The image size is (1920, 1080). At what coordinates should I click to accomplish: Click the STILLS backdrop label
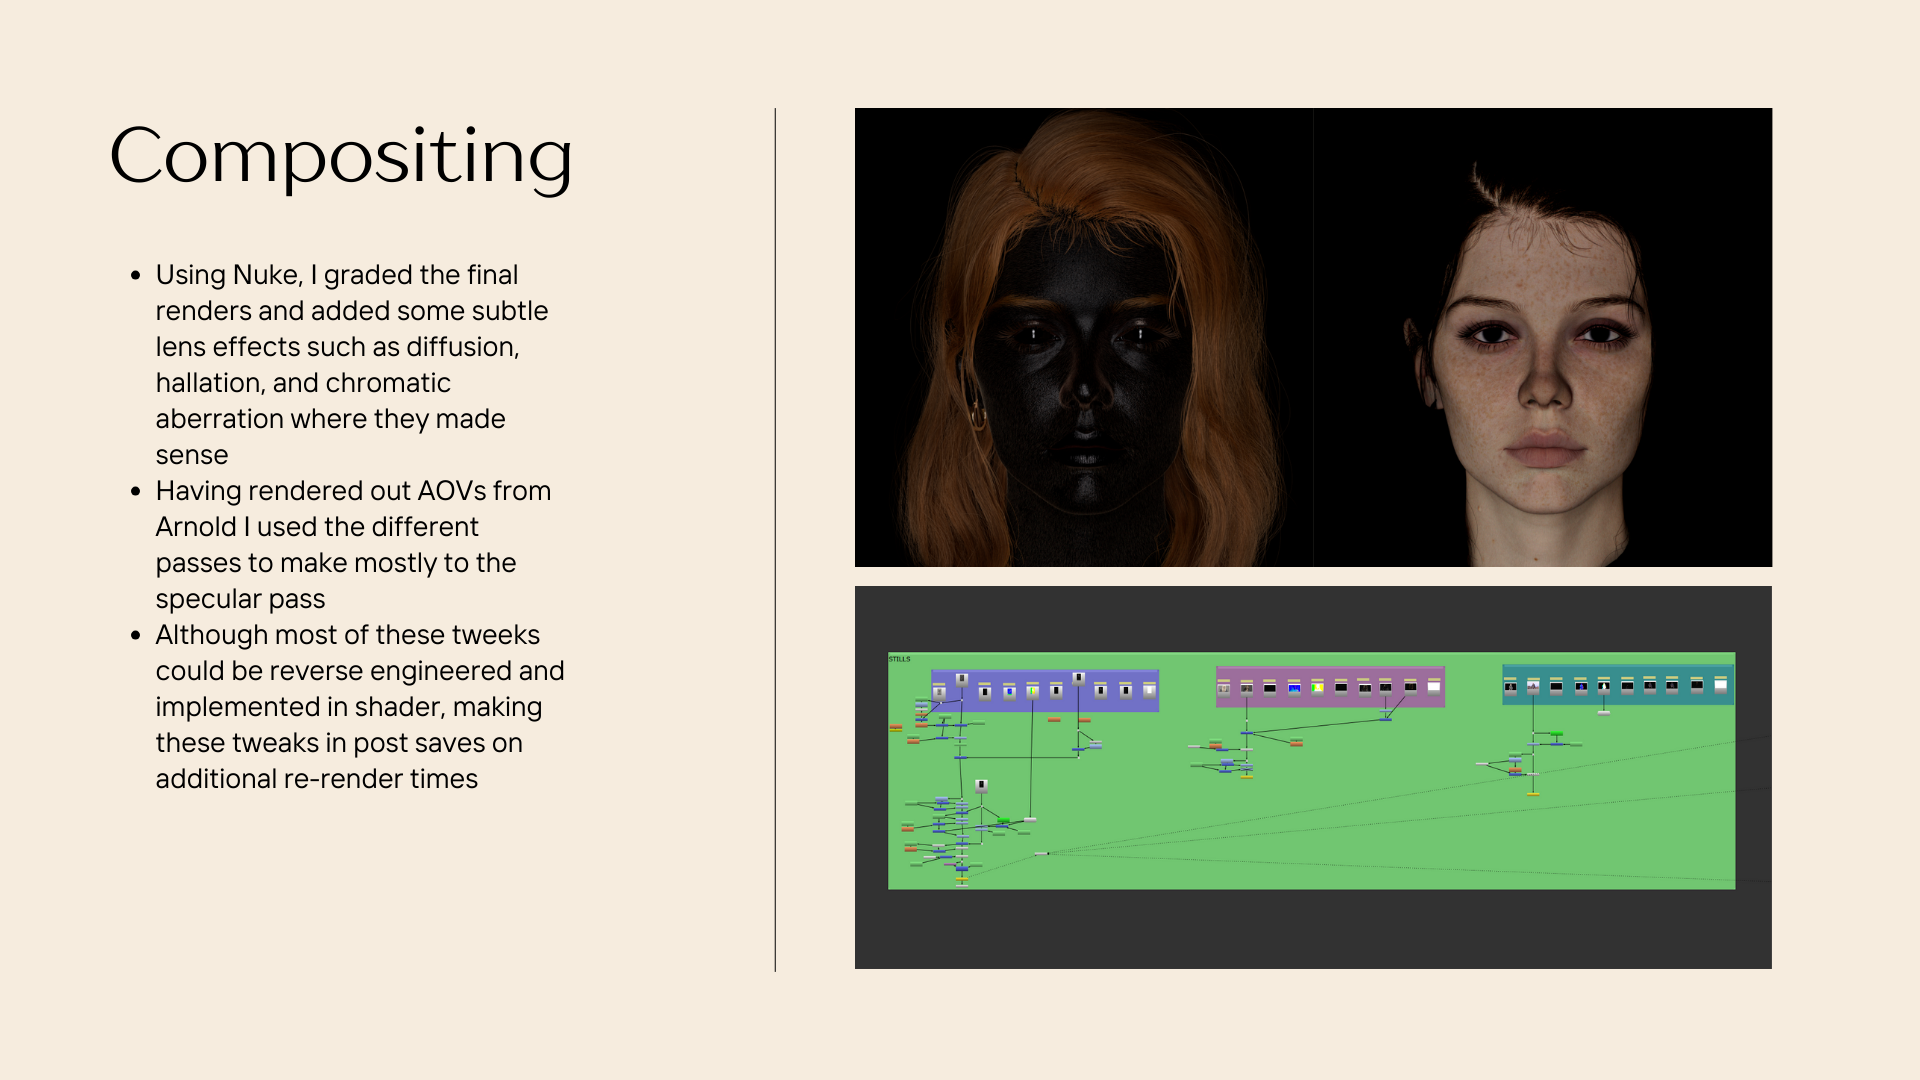899,659
